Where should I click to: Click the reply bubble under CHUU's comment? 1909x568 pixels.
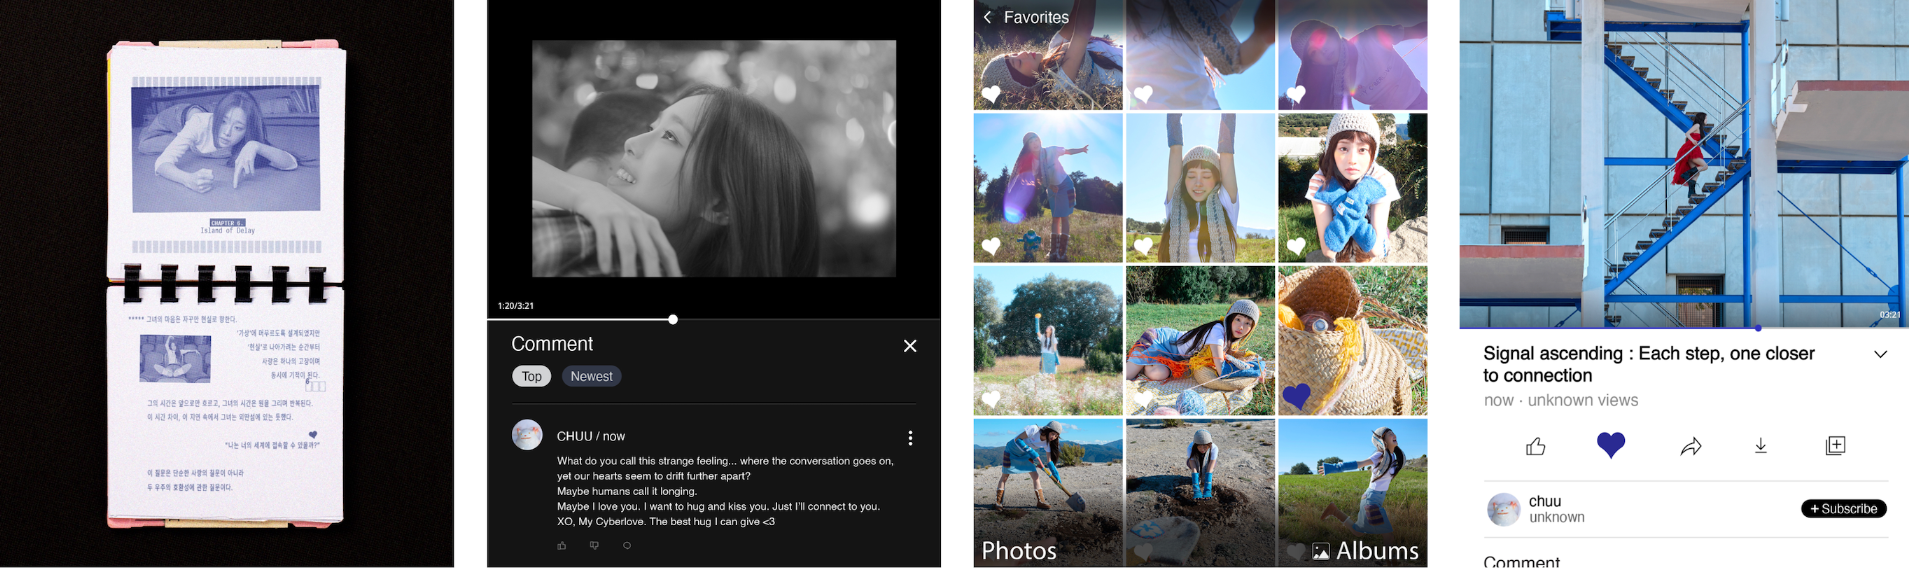tap(627, 546)
